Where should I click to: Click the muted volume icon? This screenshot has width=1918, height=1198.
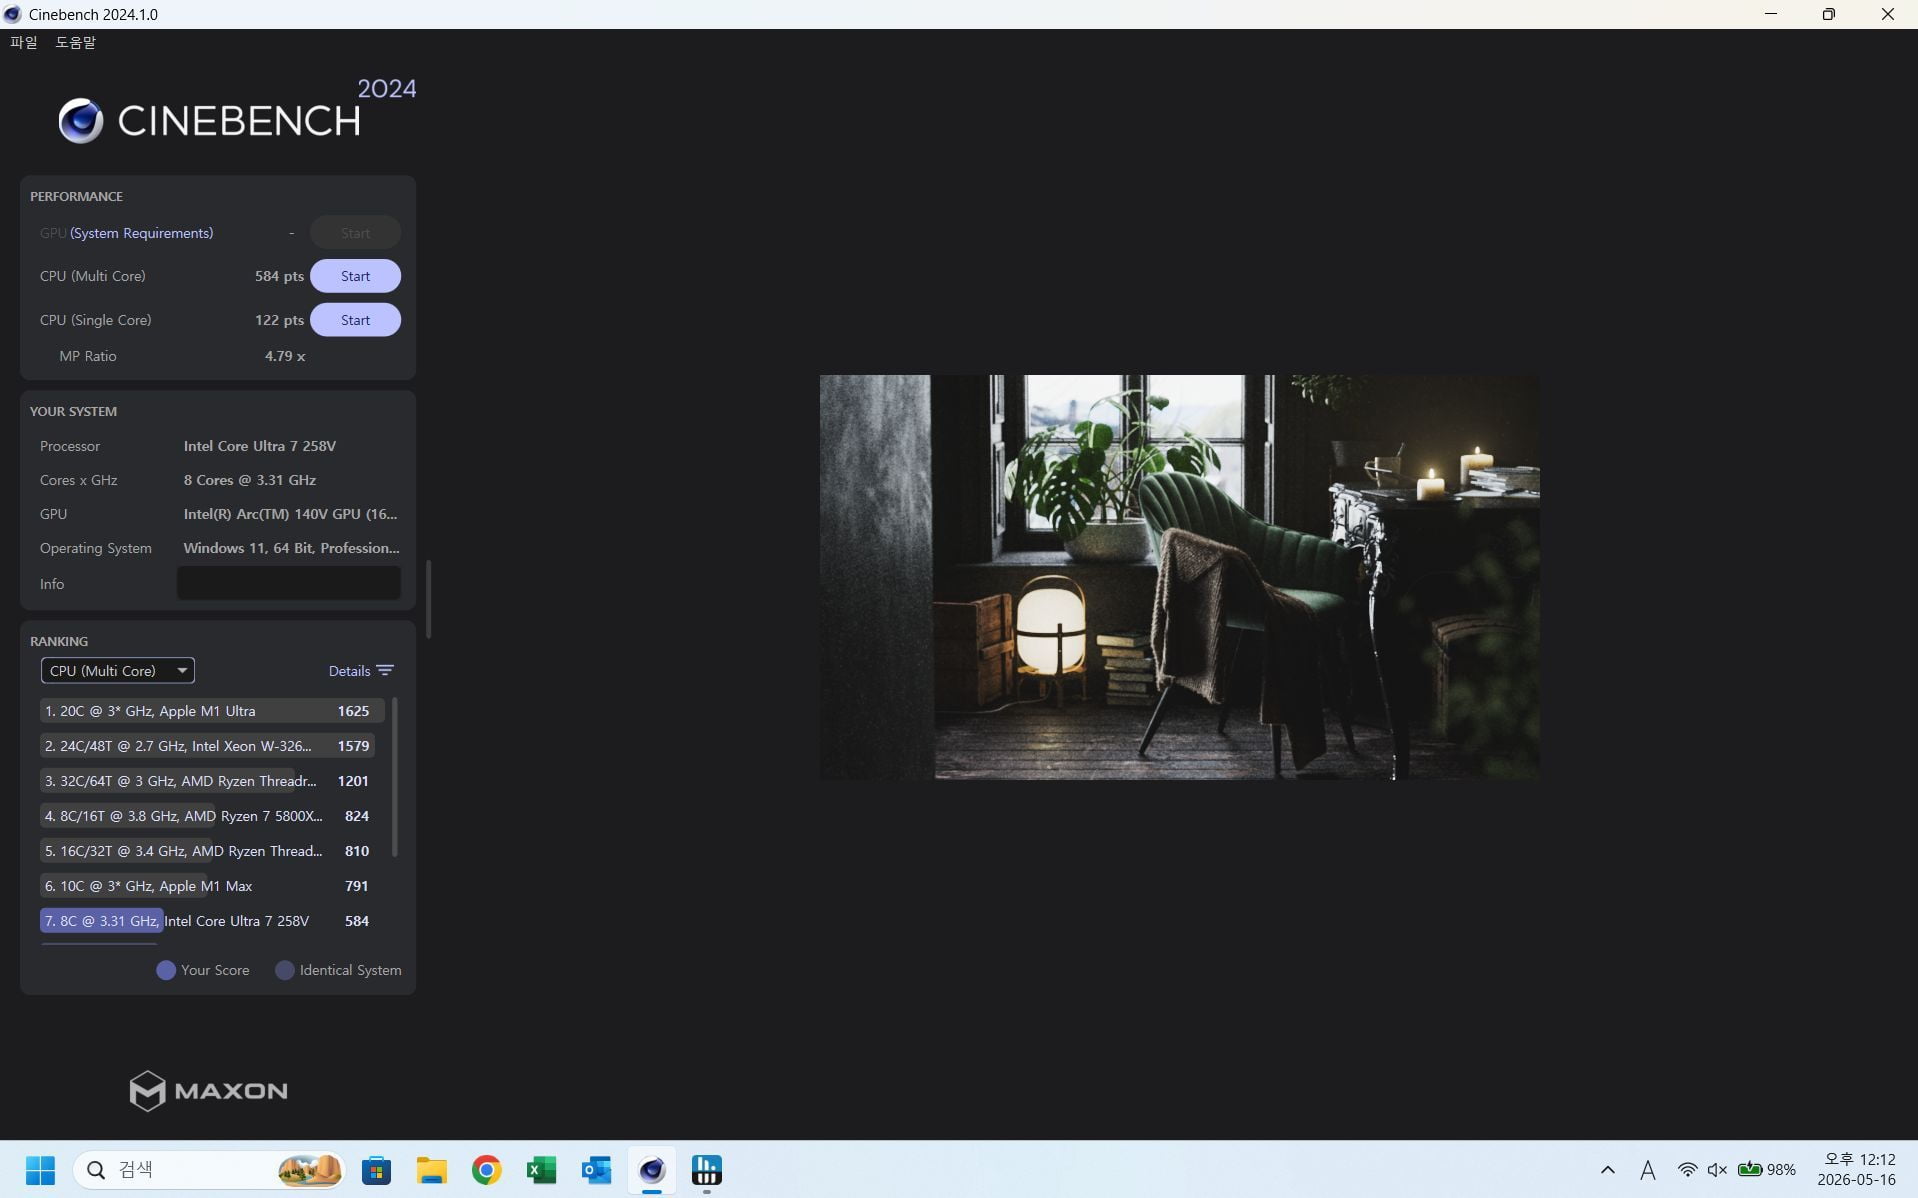click(1718, 1170)
